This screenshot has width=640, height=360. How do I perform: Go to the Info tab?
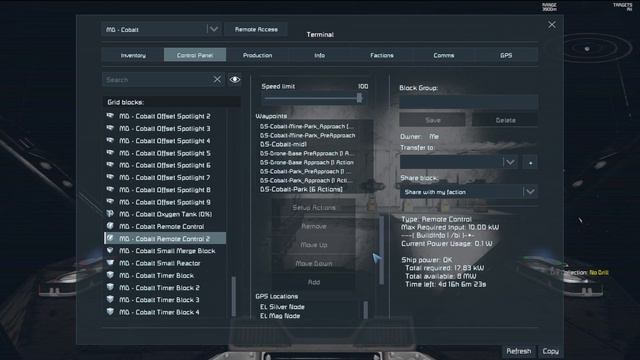320,55
